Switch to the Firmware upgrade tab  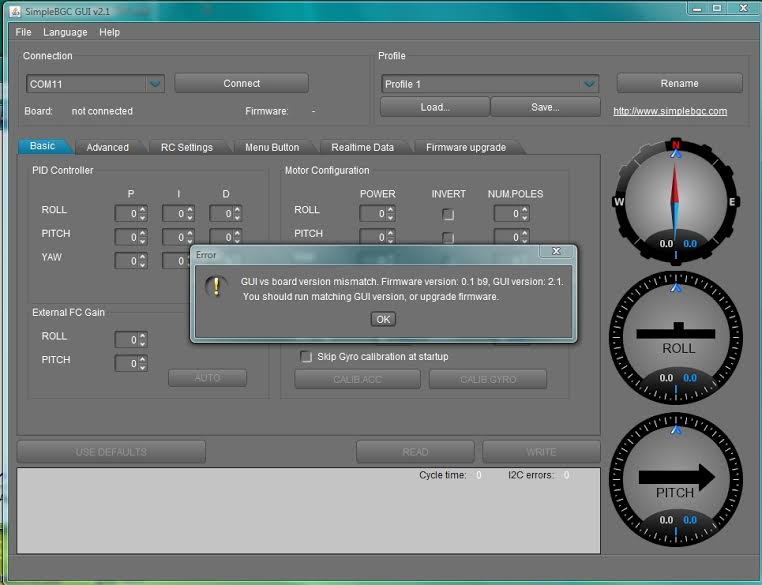(x=465, y=147)
